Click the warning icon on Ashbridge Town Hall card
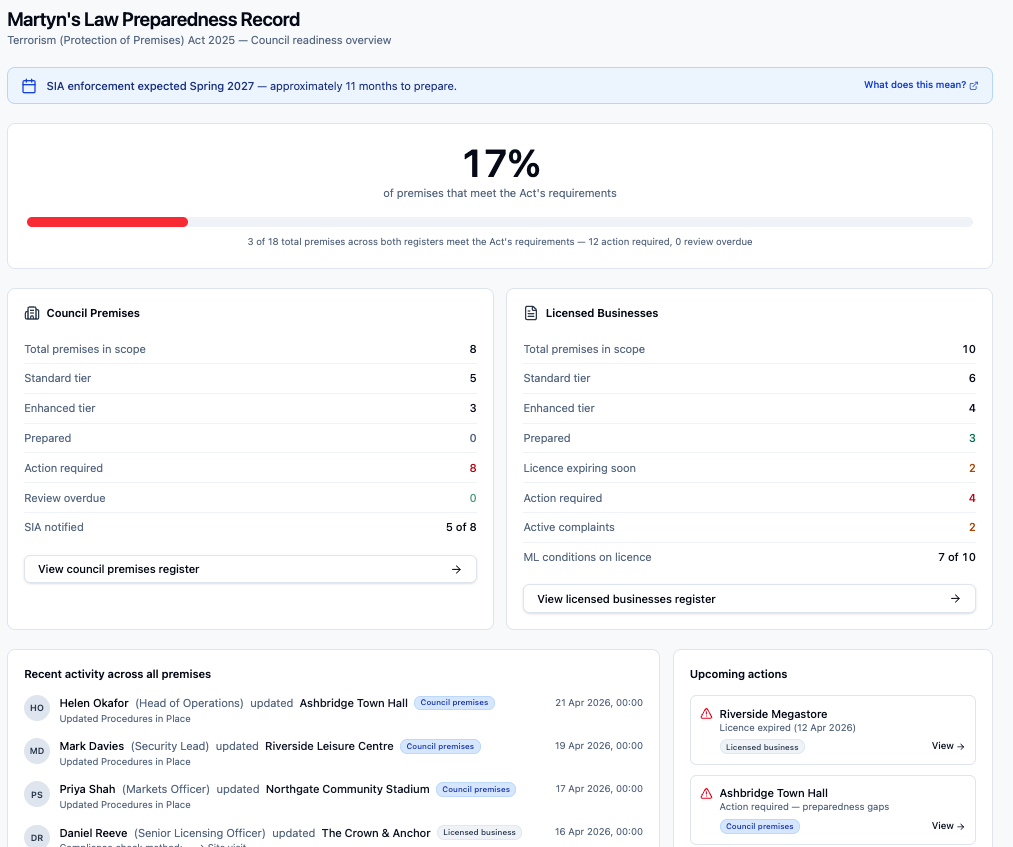 706,793
